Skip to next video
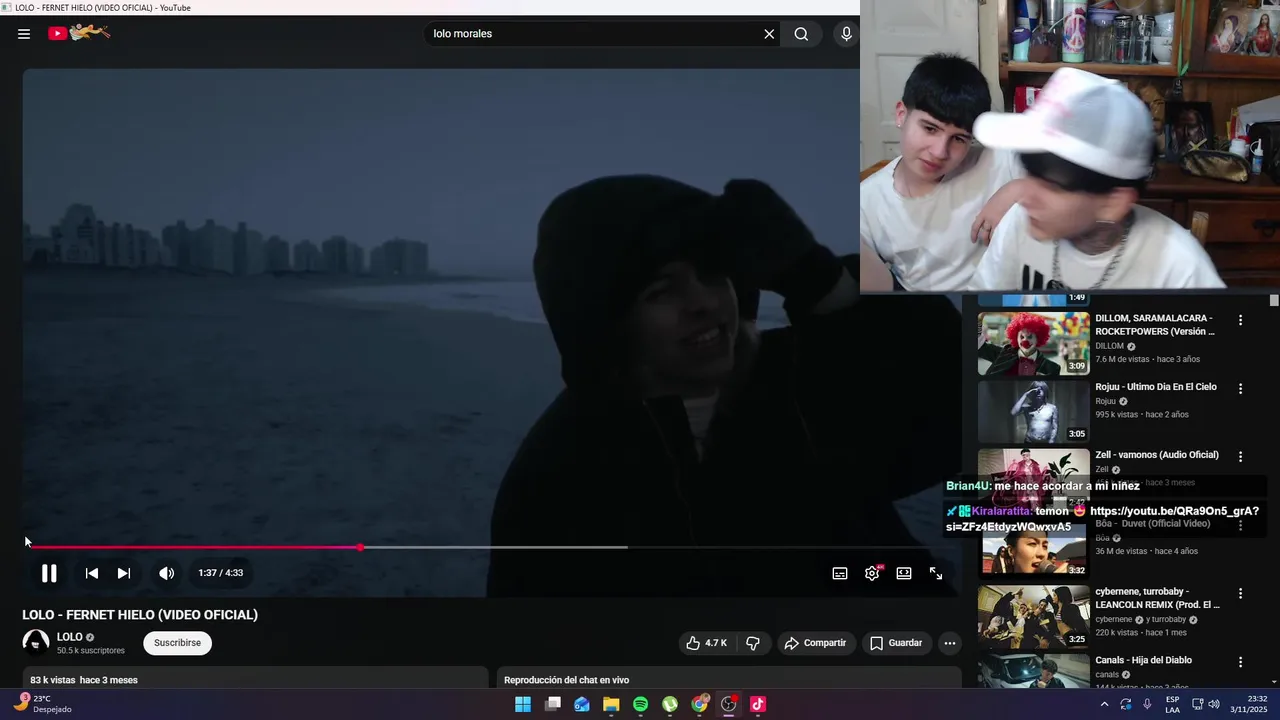Screen dimensions: 1280x720 pos(124,573)
